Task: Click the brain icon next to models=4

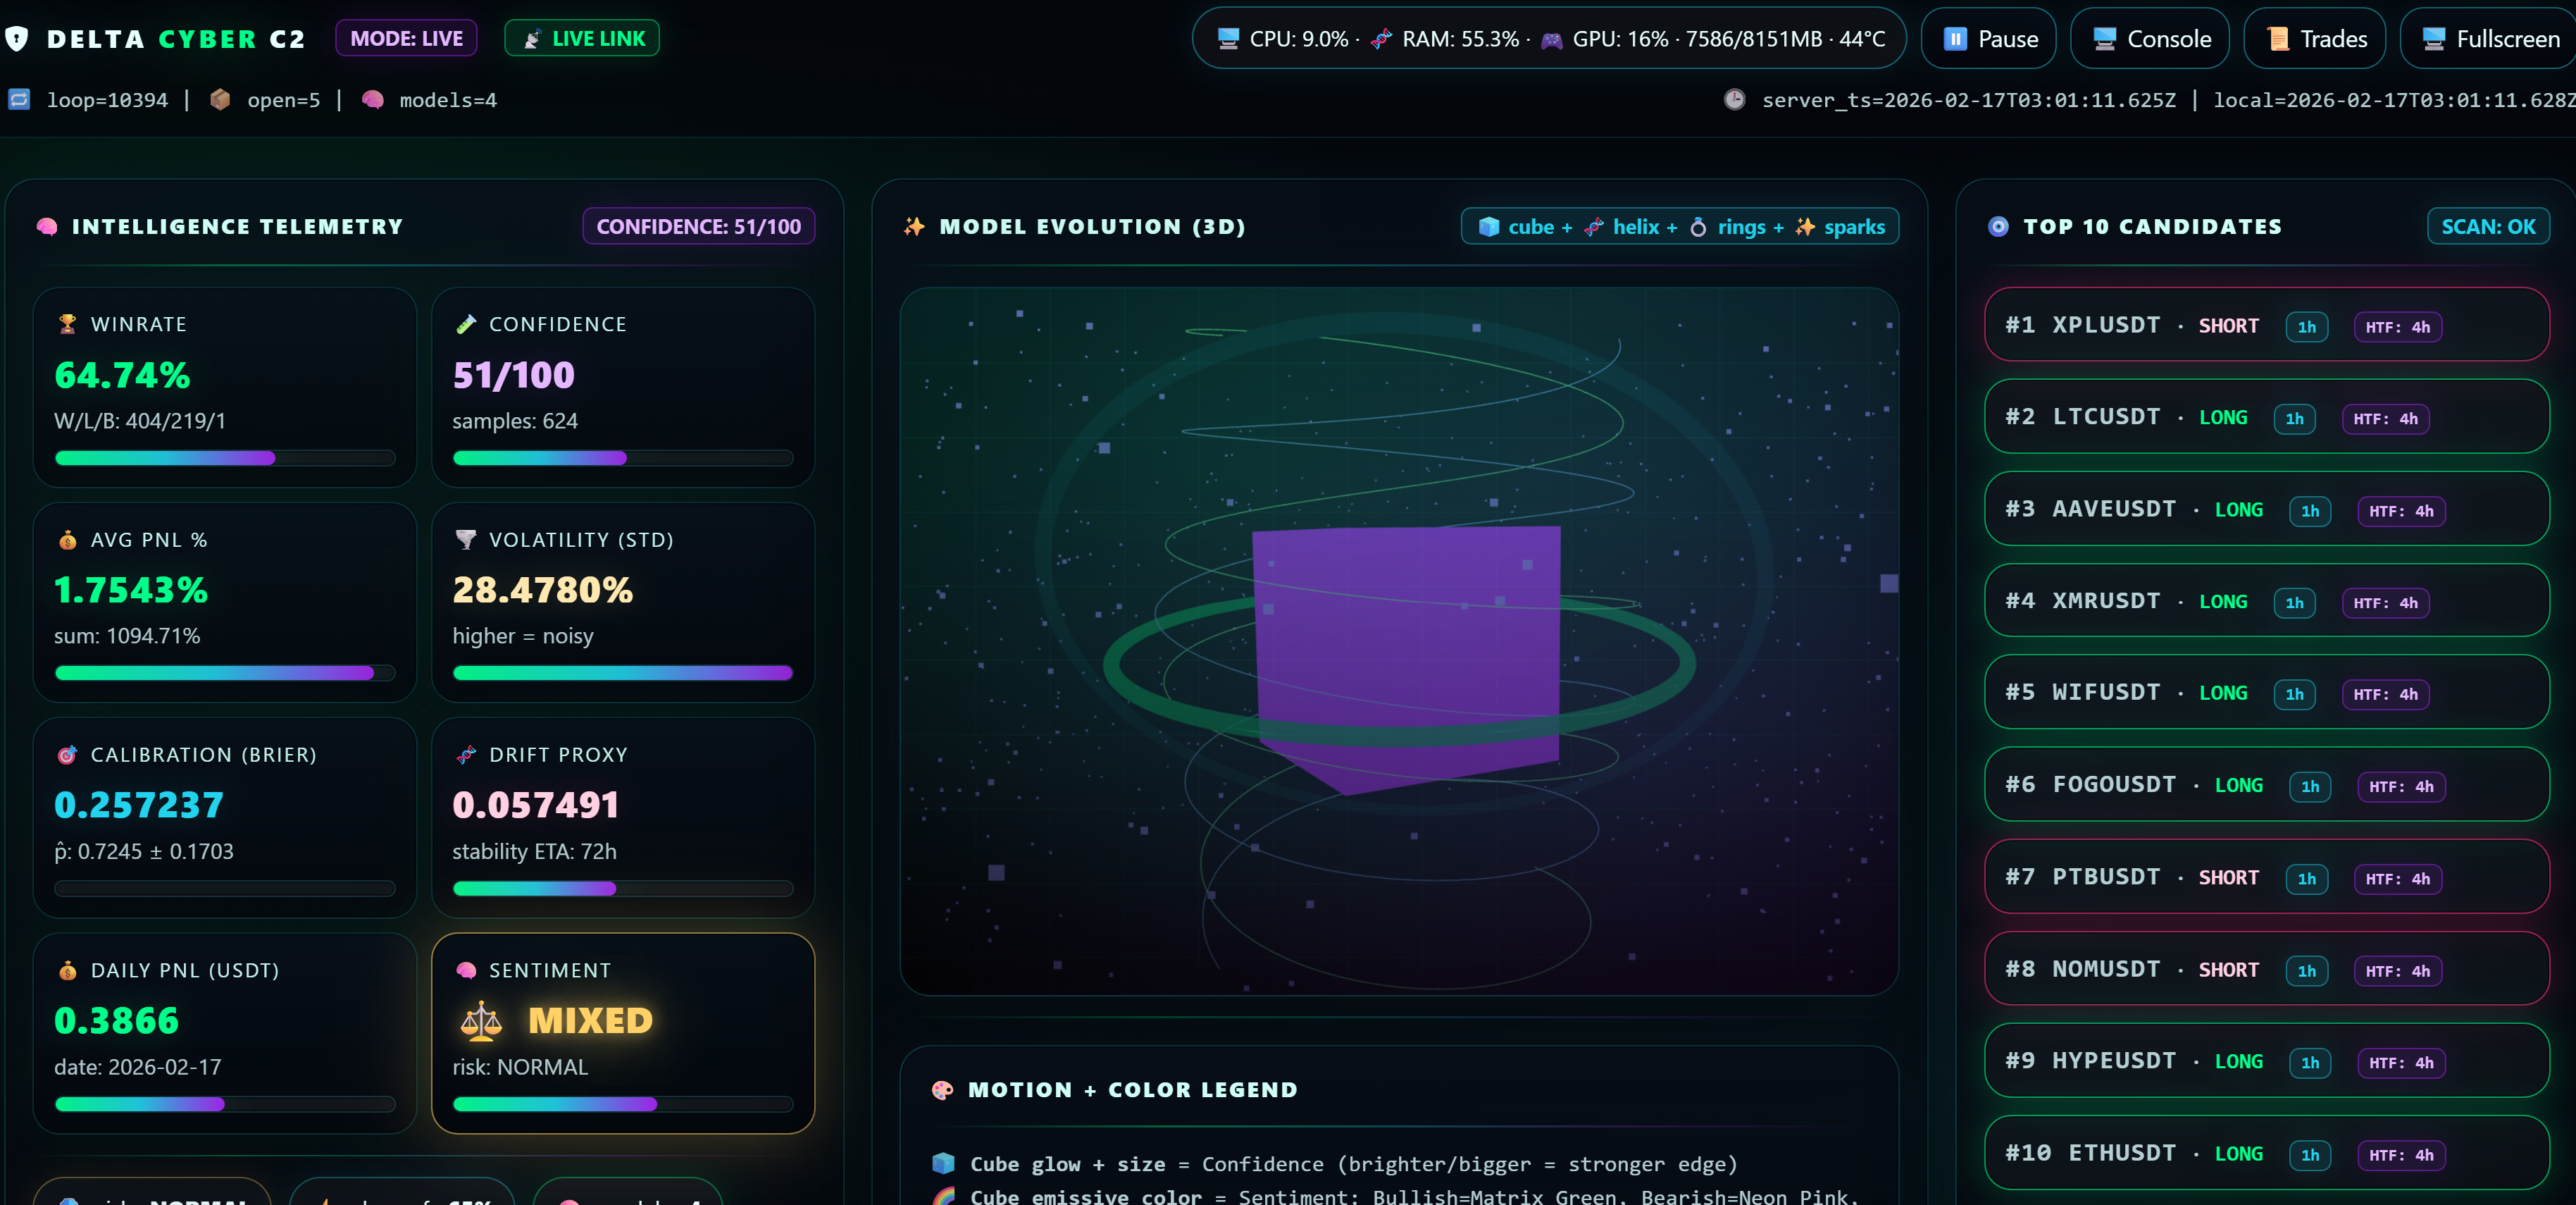Action: [x=373, y=100]
